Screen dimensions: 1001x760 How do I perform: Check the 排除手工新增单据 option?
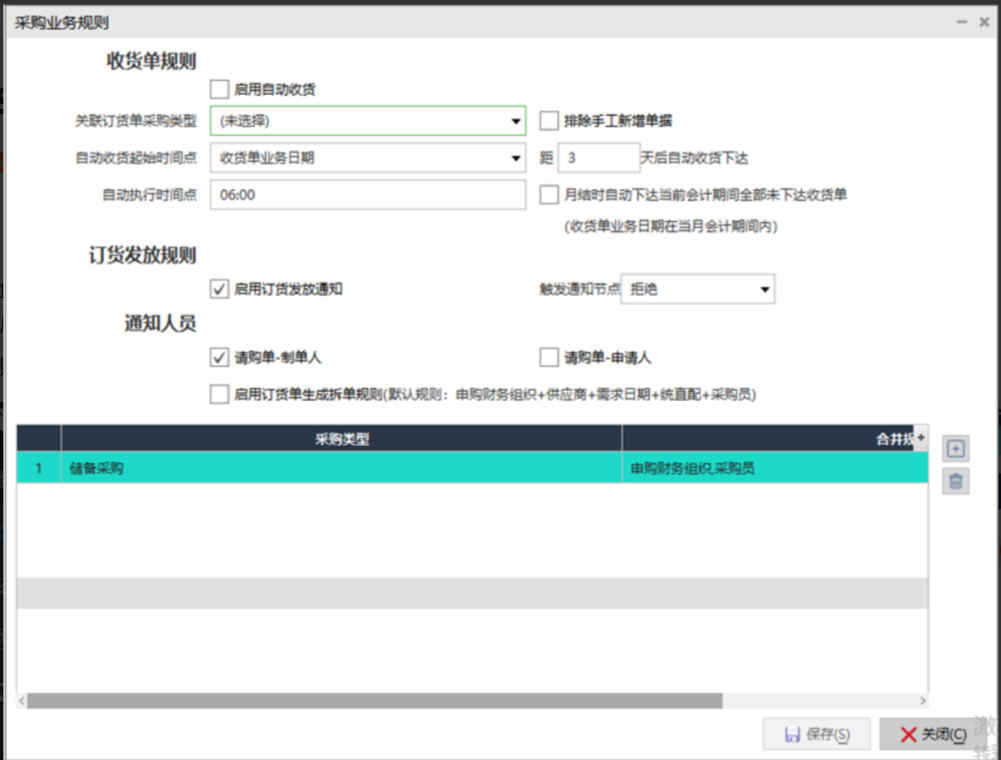pyautogui.click(x=549, y=121)
